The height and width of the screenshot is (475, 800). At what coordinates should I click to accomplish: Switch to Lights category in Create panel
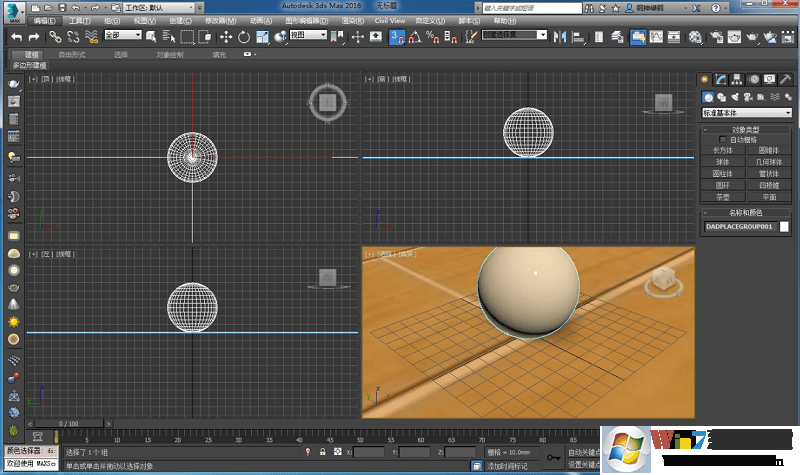coord(735,97)
